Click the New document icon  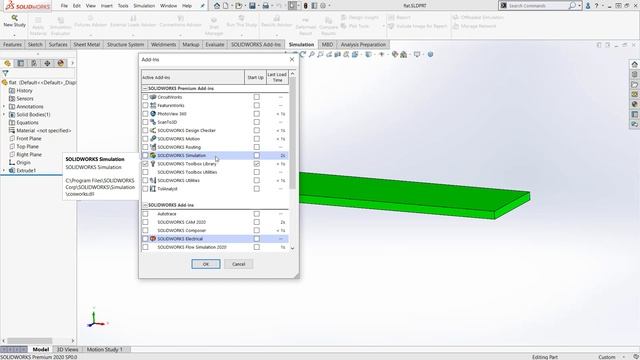click(x=225, y=6)
